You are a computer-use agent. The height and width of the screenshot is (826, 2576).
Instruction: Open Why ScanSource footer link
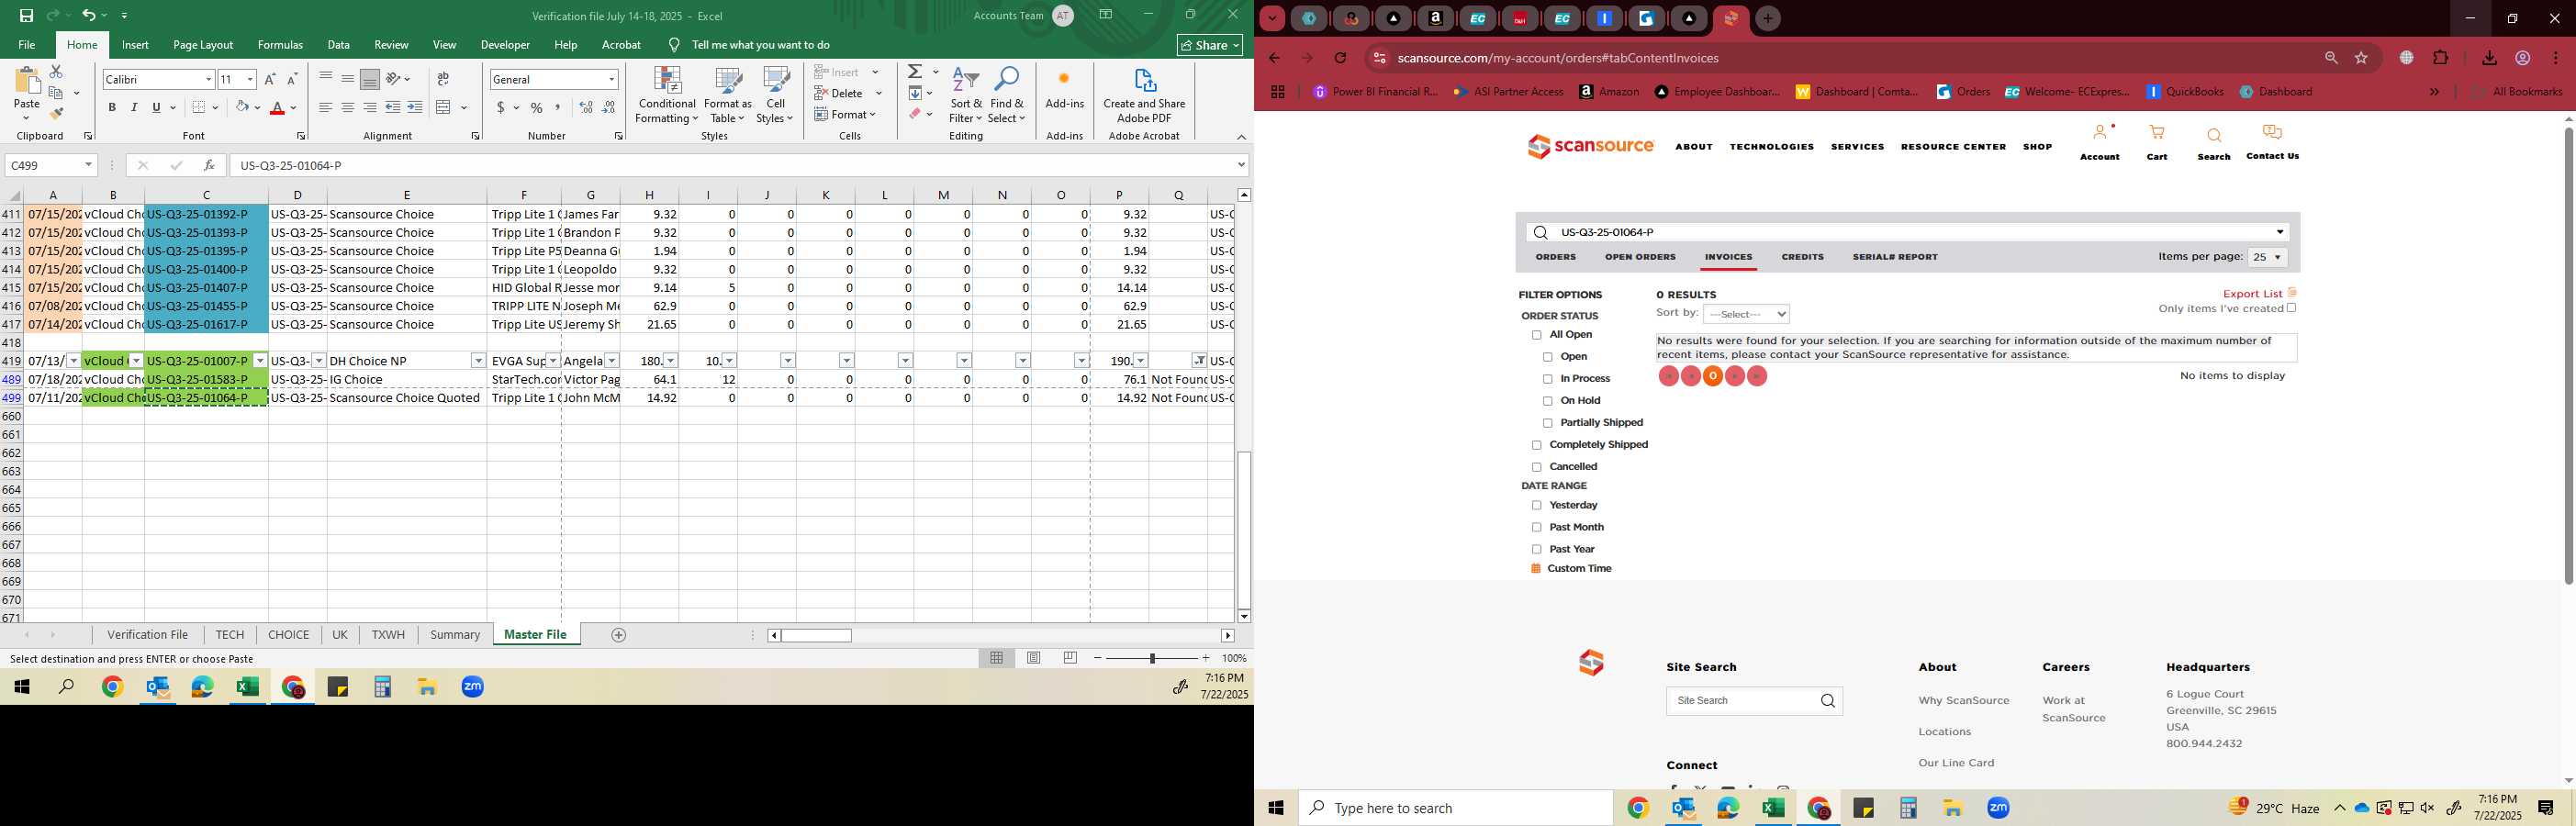point(1963,701)
